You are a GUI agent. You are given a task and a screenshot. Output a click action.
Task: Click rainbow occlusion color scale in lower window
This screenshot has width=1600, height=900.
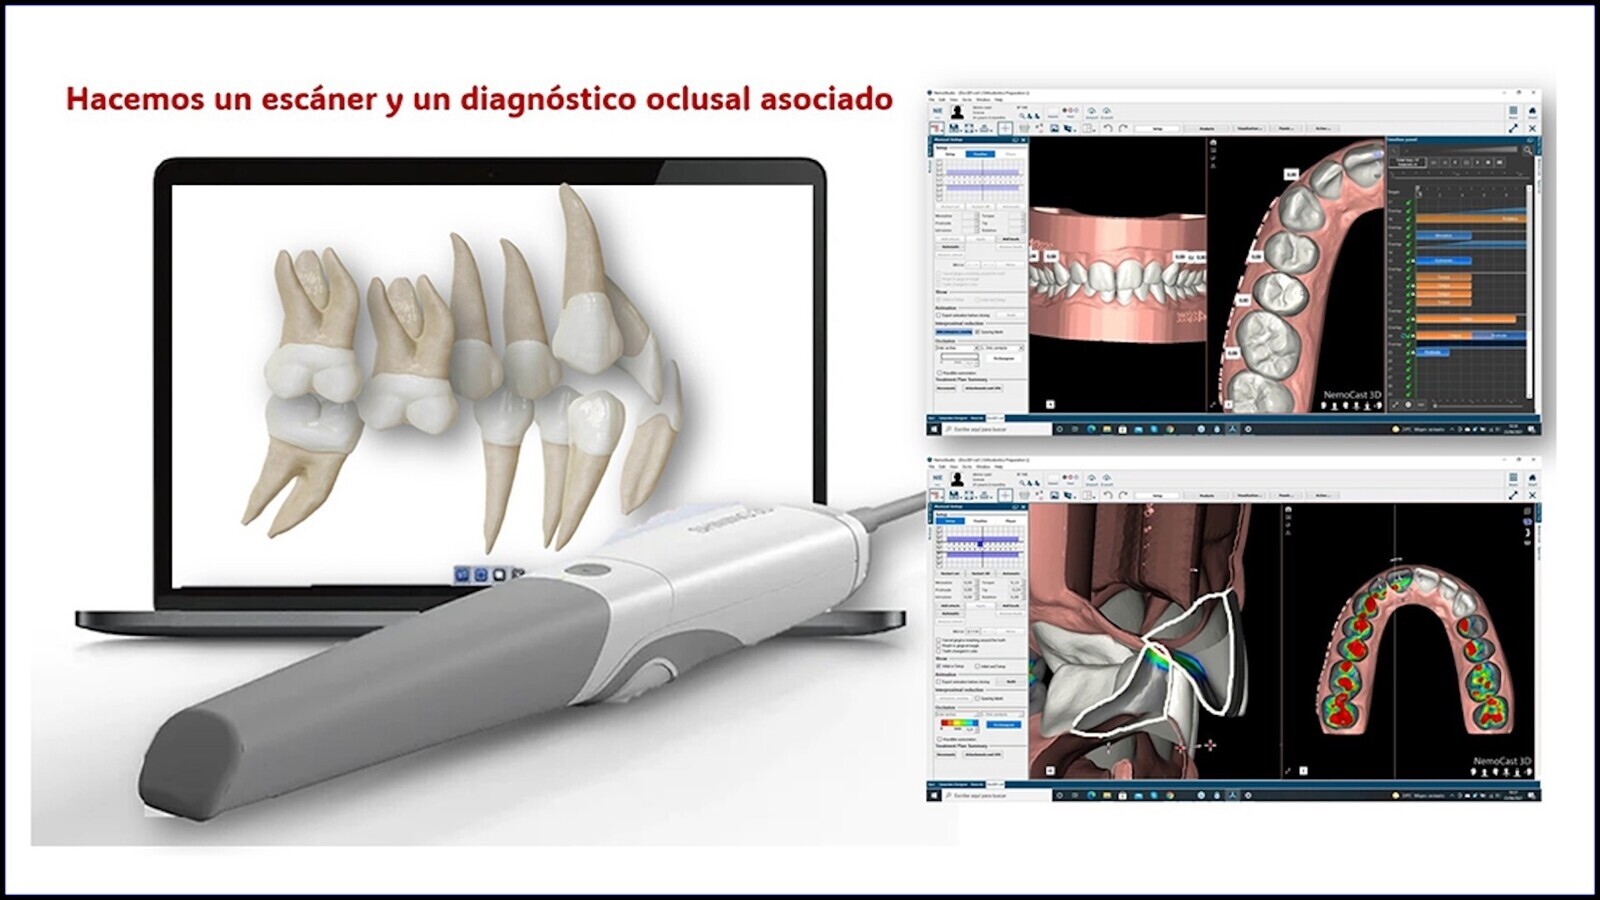pyautogui.click(x=959, y=723)
